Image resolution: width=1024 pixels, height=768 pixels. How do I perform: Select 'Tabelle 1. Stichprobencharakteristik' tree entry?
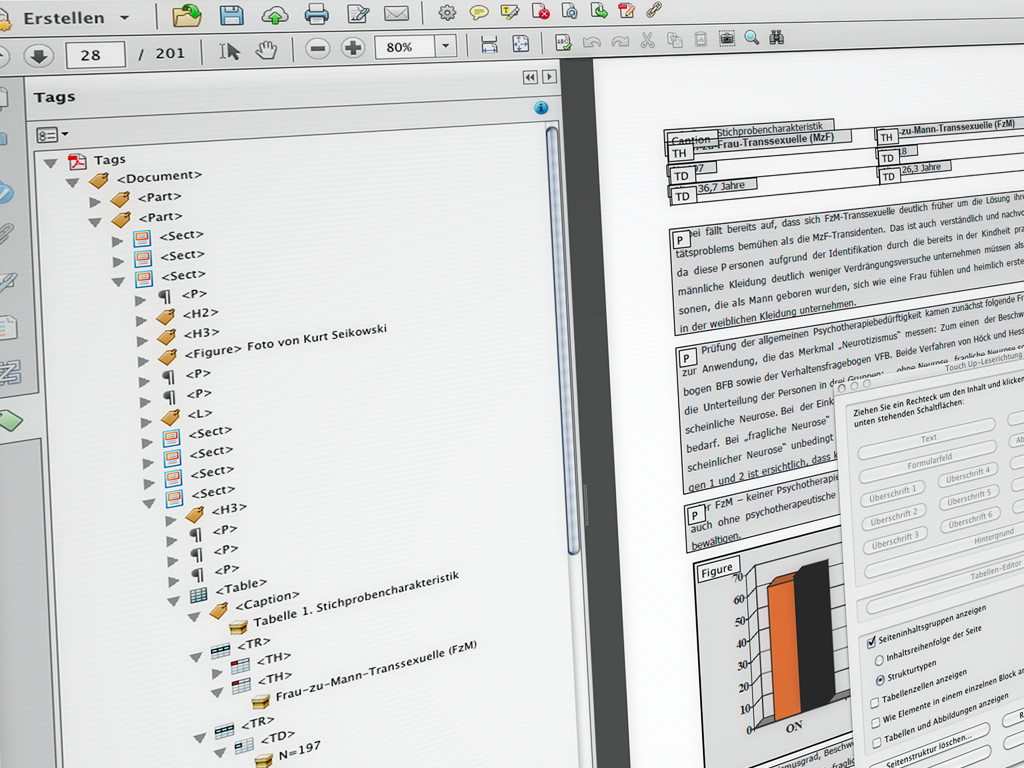(x=356, y=598)
